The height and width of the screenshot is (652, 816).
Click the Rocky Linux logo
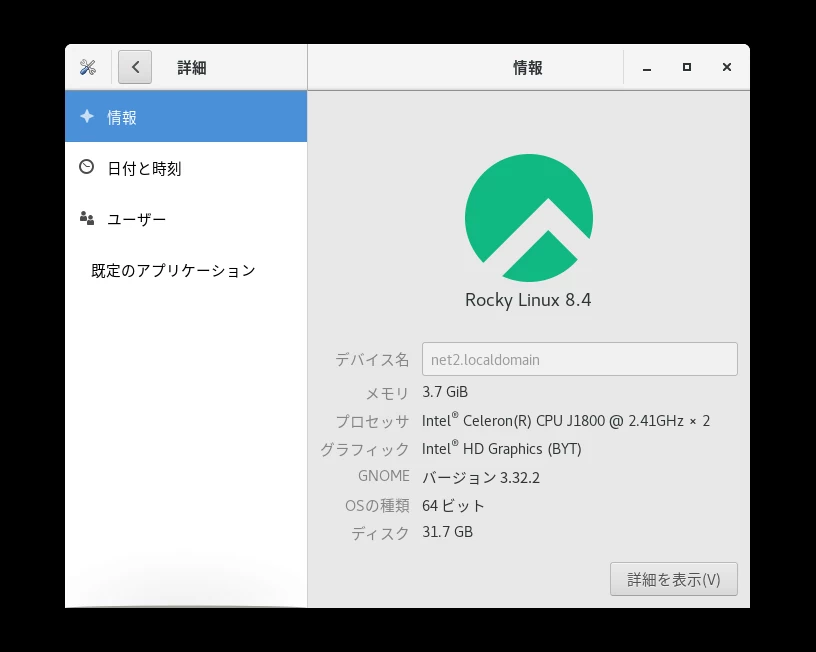pos(529,218)
